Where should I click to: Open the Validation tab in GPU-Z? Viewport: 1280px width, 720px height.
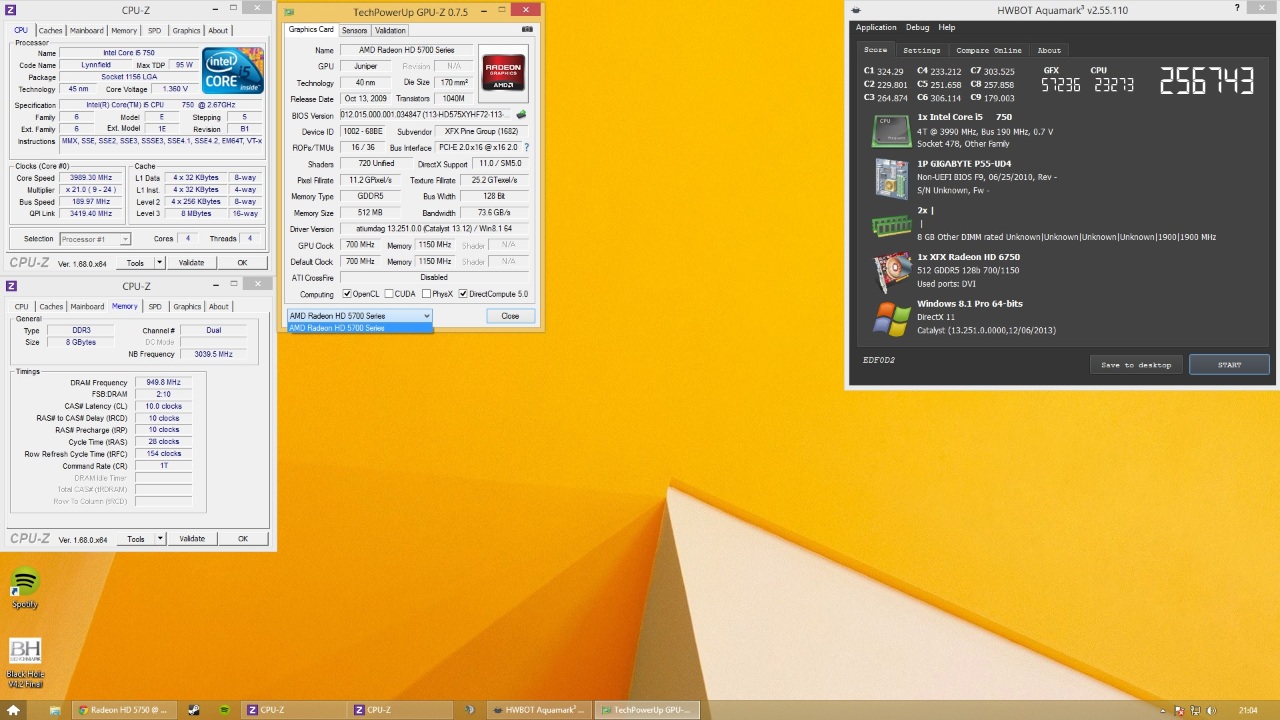[x=390, y=30]
